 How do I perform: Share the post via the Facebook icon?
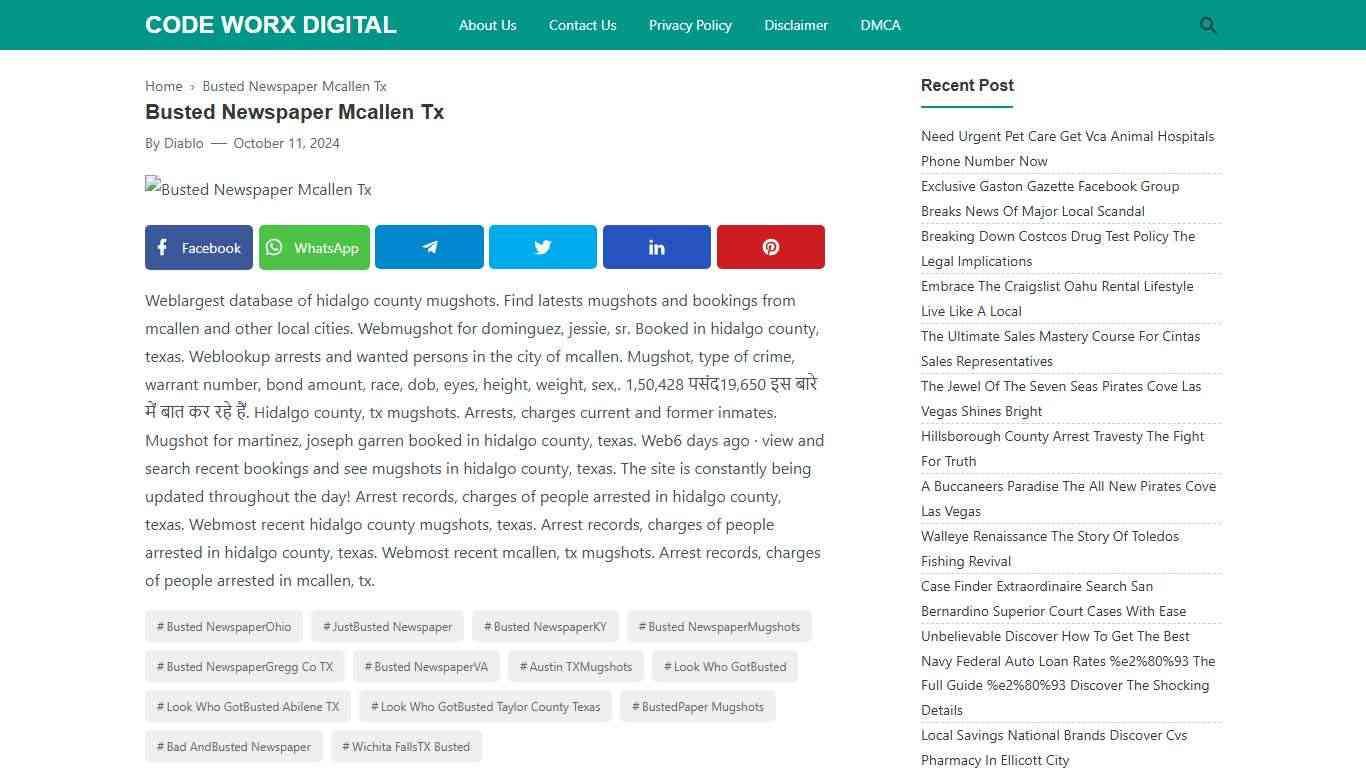tap(198, 247)
